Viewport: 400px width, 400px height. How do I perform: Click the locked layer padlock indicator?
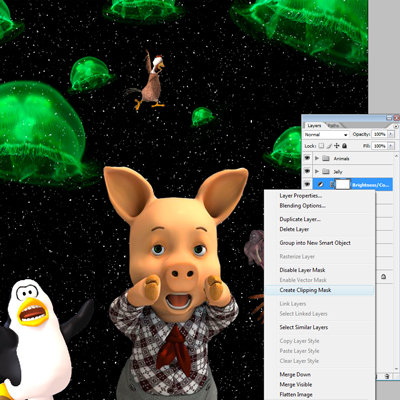click(383, 277)
